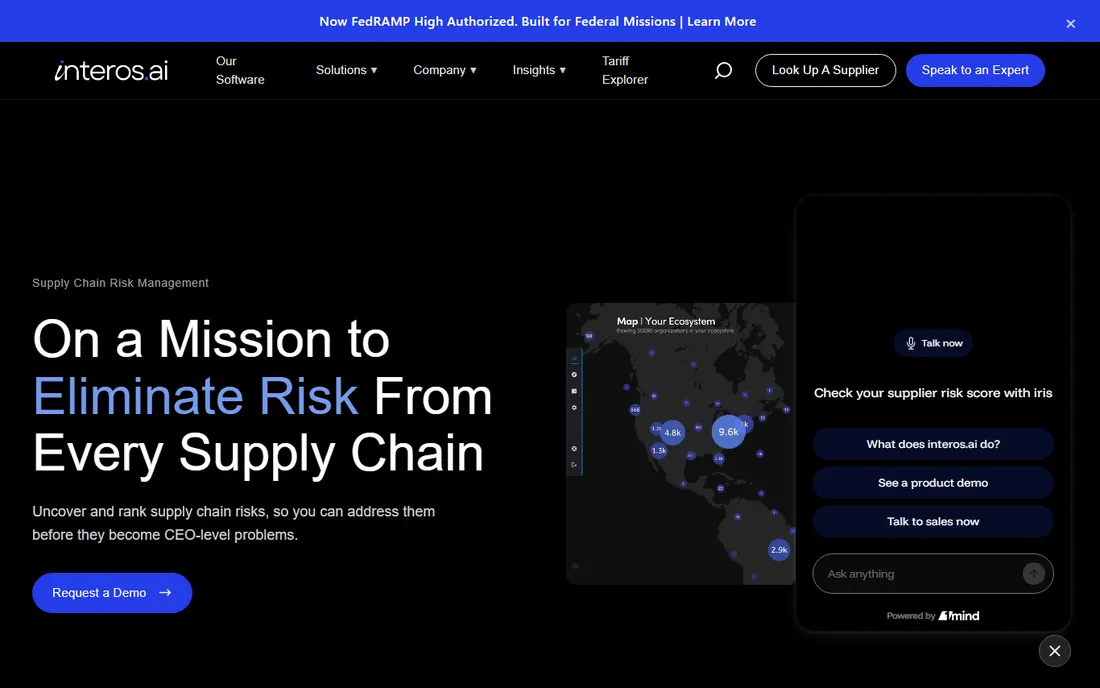Close the iris chat widget
Viewport: 1100px width, 688px height.
tap(1054, 651)
